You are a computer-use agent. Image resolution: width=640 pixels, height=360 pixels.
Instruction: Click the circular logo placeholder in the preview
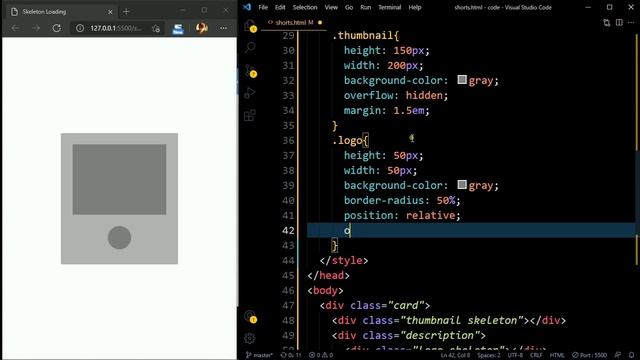click(119, 238)
